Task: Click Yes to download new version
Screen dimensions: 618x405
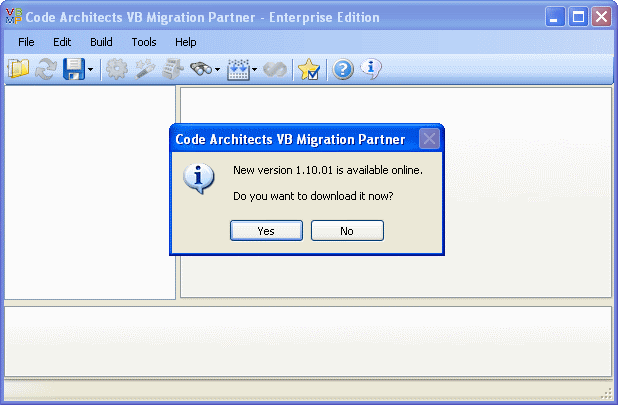Action: 266,230
